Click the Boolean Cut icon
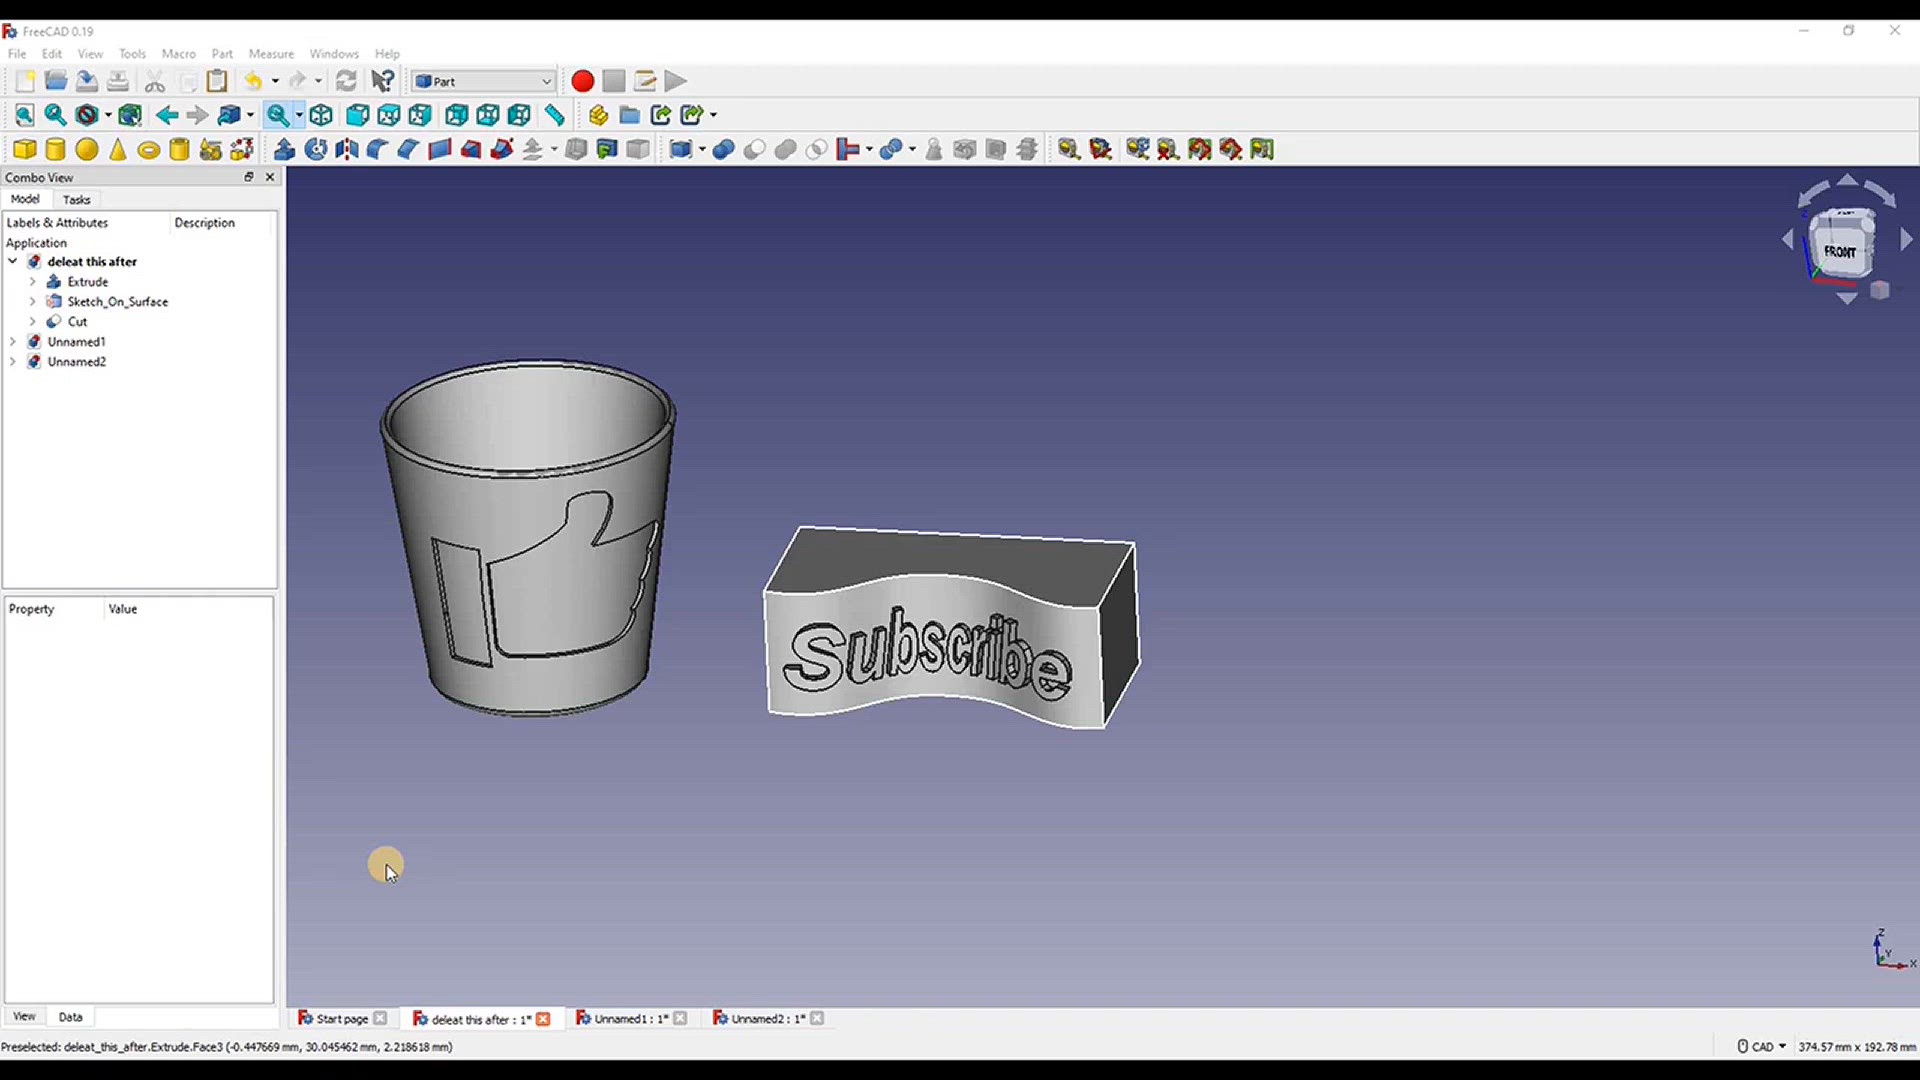Image resolution: width=1920 pixels, height=1080 pixels. pyautogui.click(x=755, y=150)
